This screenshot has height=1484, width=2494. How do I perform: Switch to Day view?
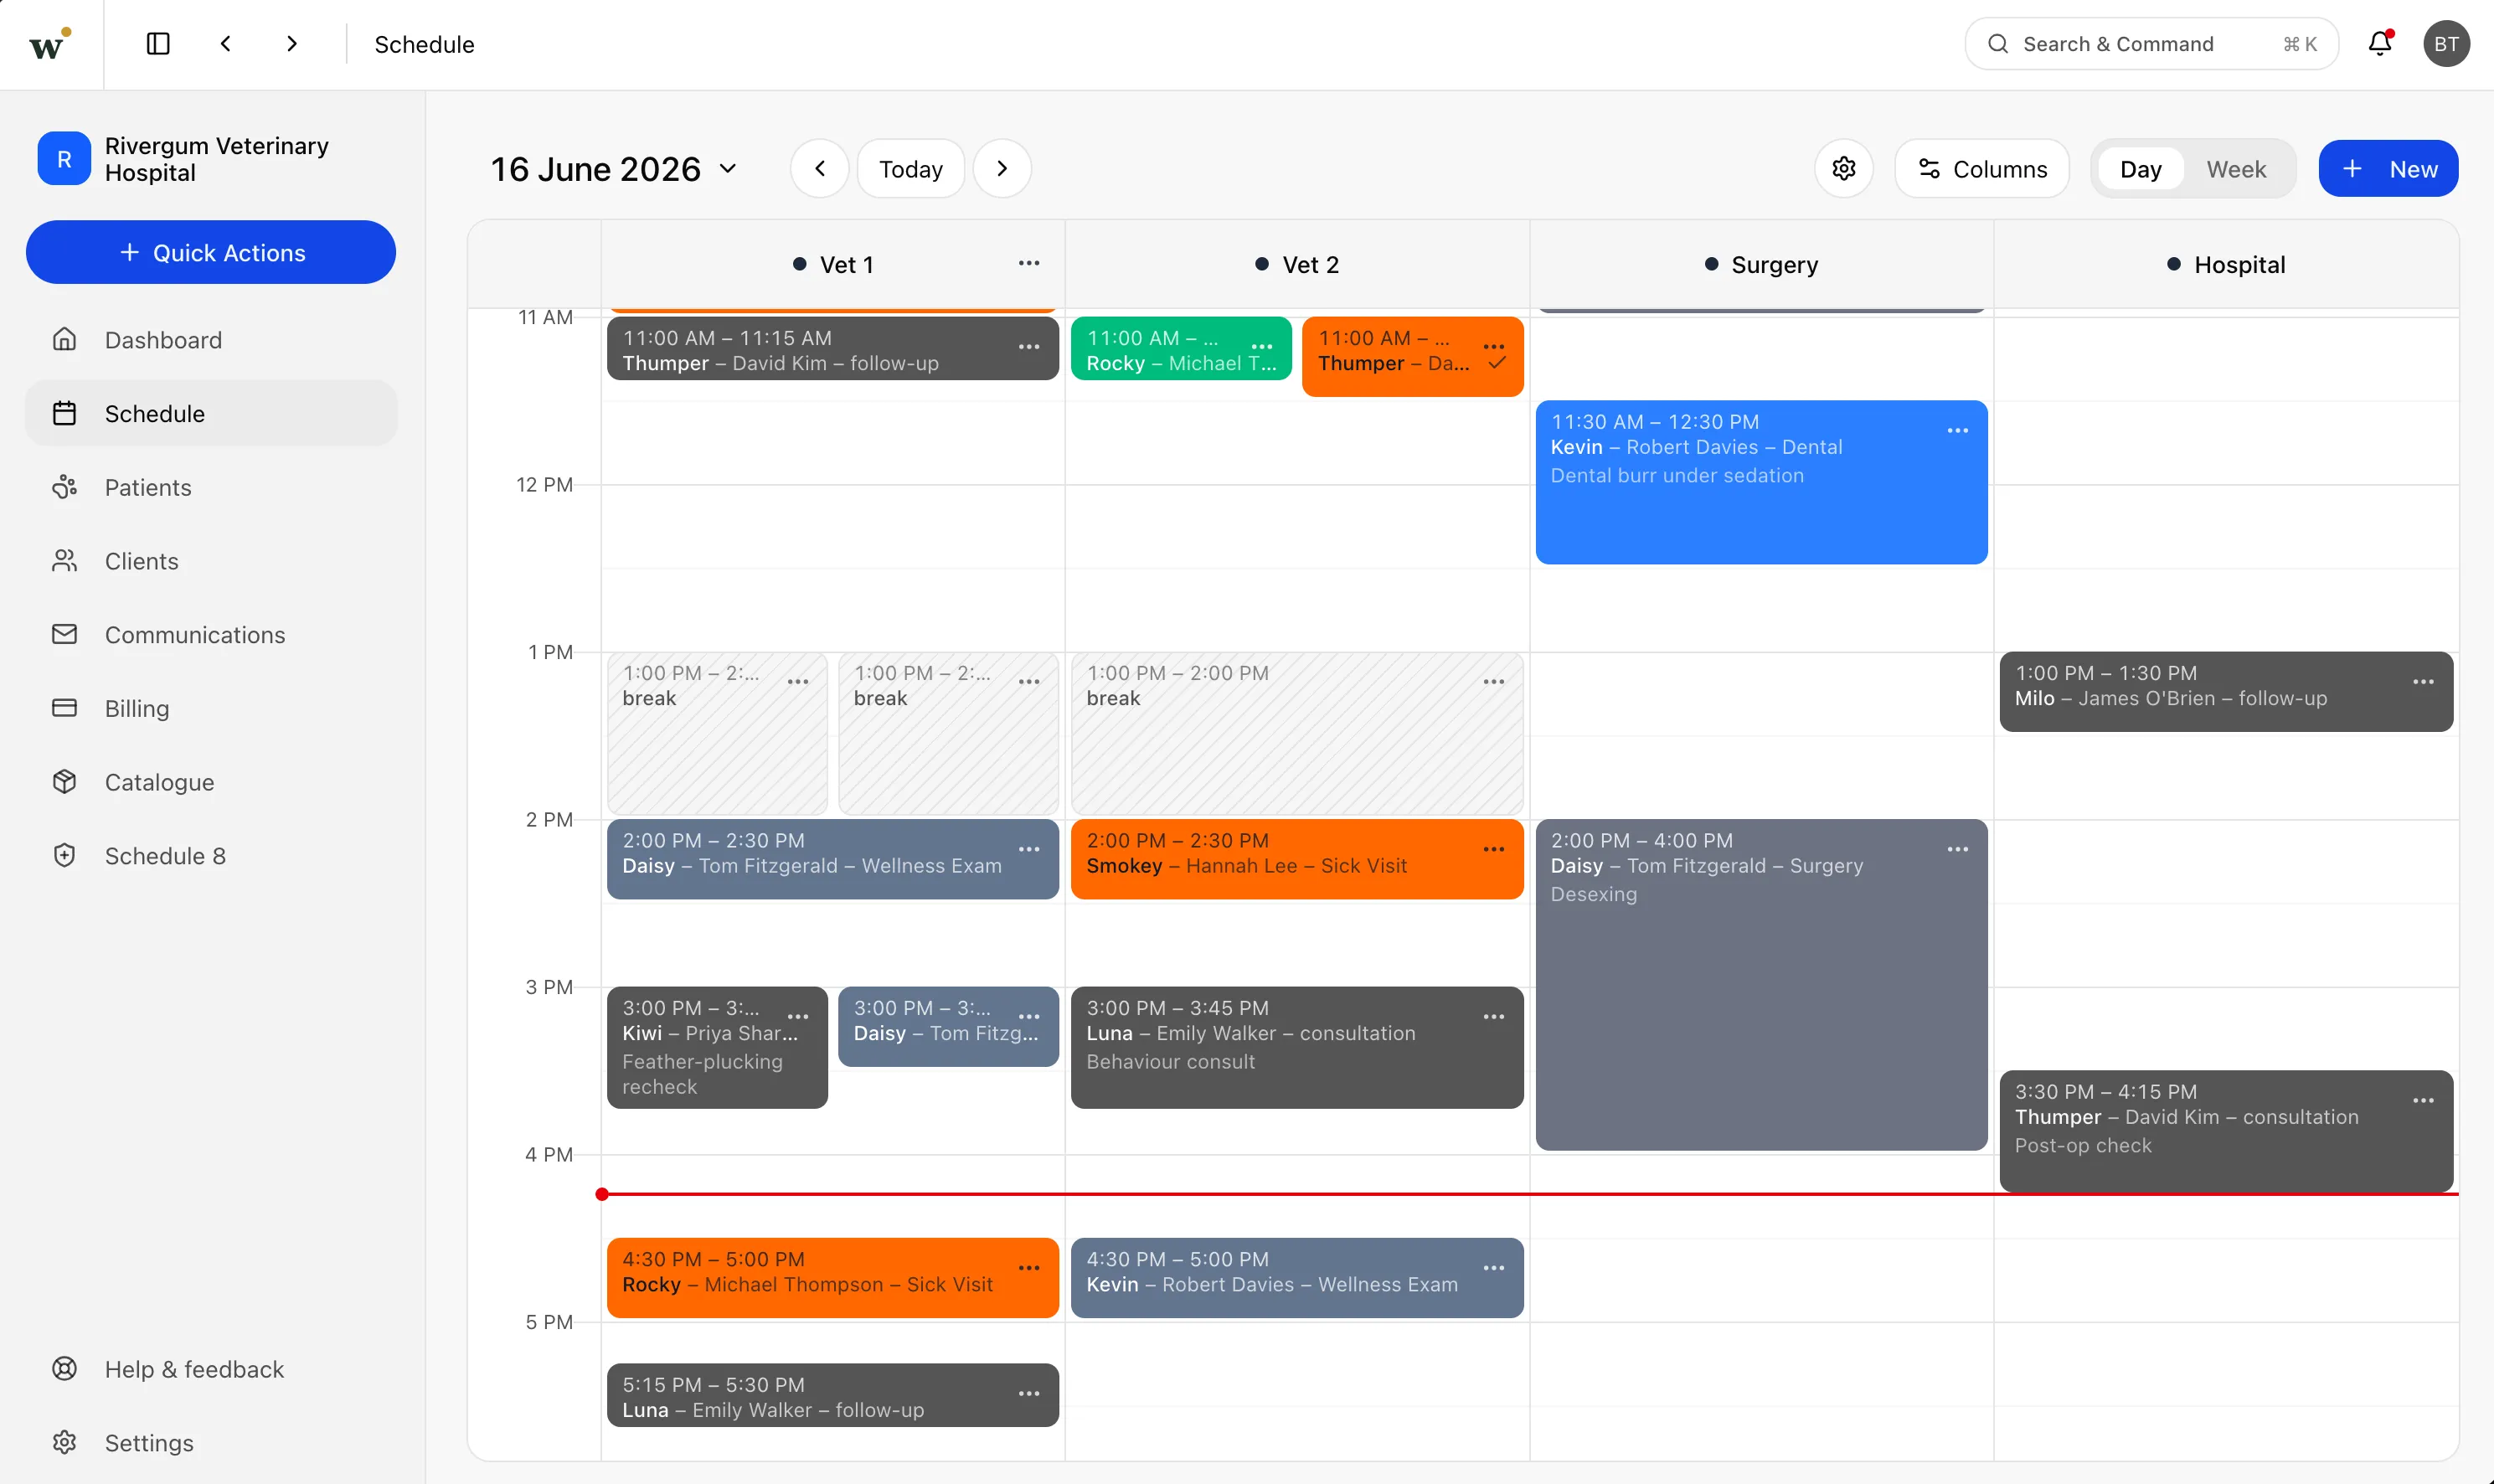(2140, 169)
